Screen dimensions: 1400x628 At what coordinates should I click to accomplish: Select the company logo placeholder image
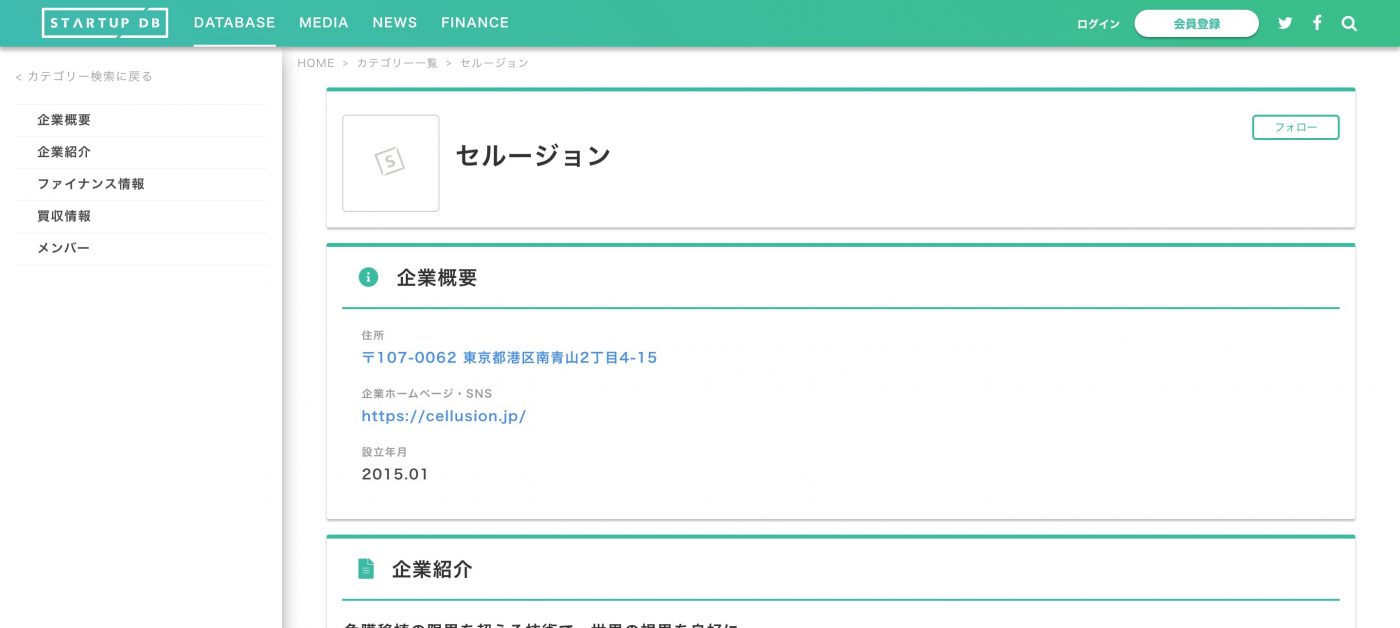[390, 163]
